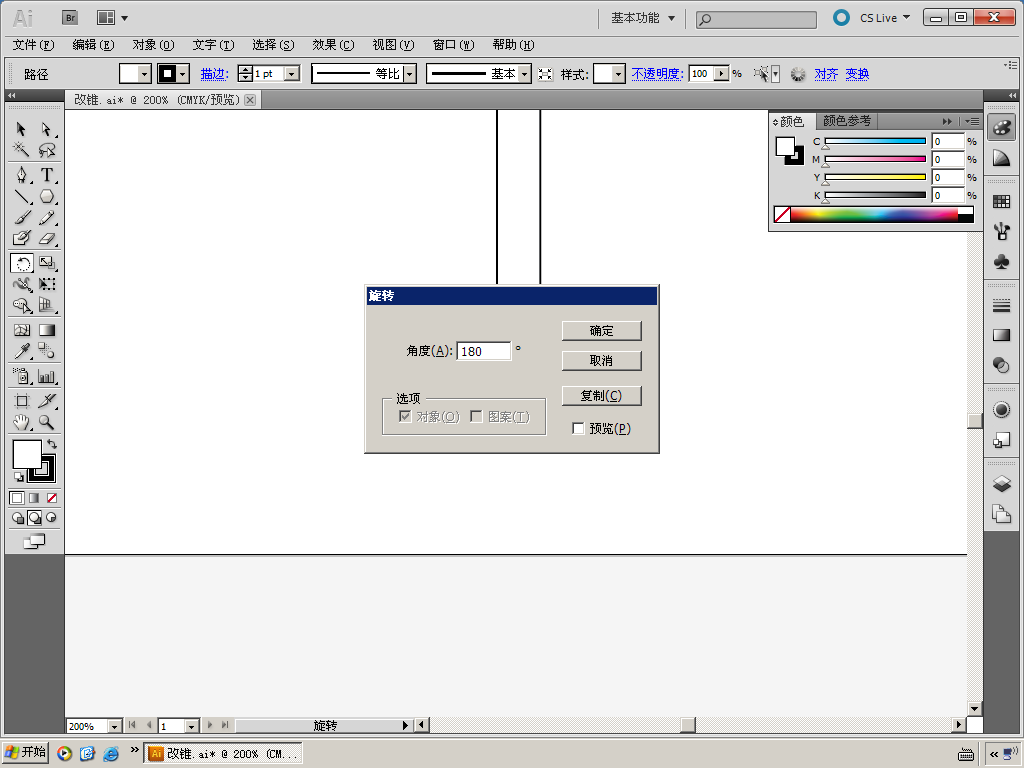Screen dimensions: 1024x768
Task: Select the Pencil tool
Action: click(46, 217)
